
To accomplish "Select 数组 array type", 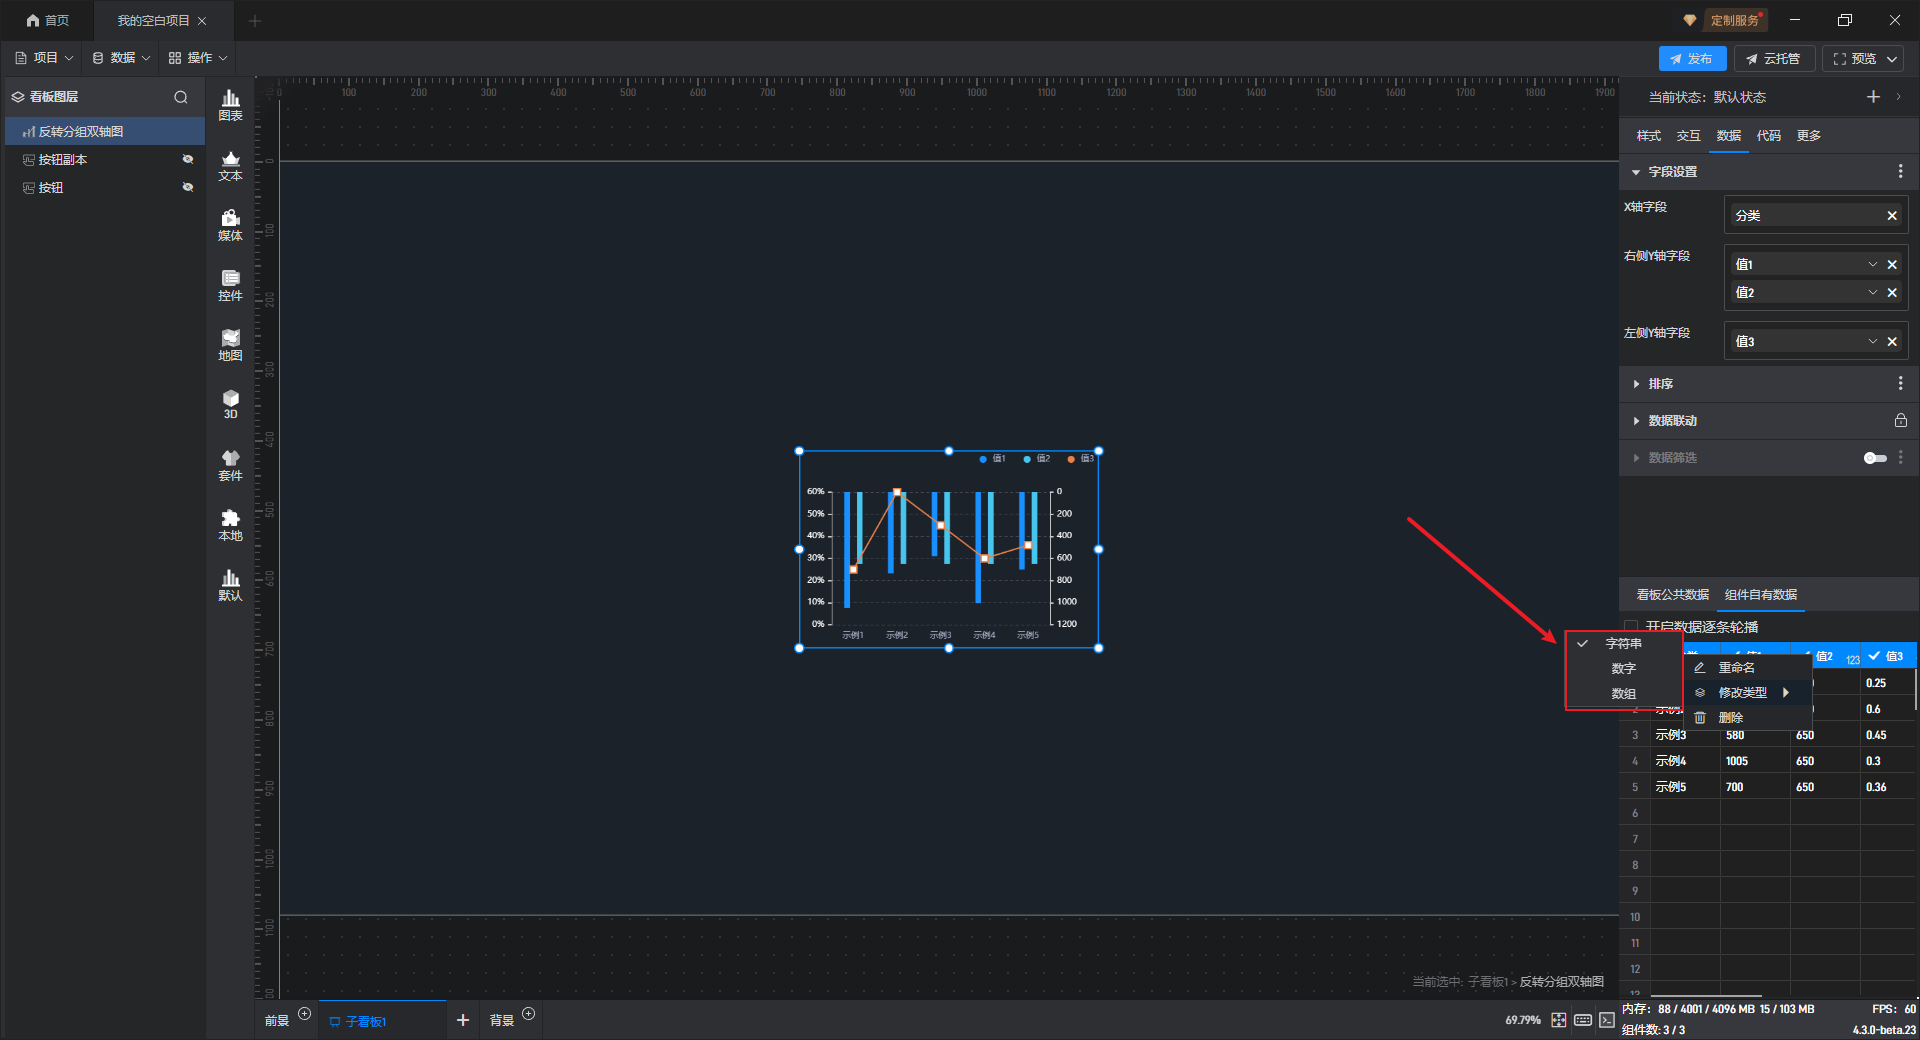I will 1624,694.
